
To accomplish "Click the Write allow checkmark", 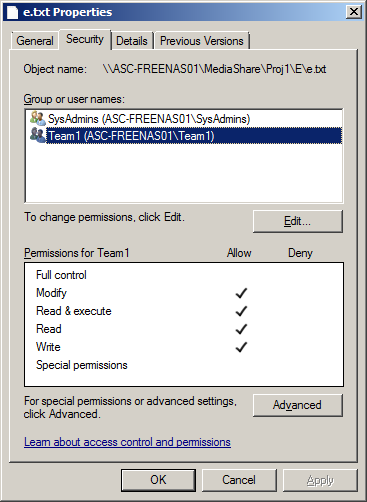I will pos(241,347).
